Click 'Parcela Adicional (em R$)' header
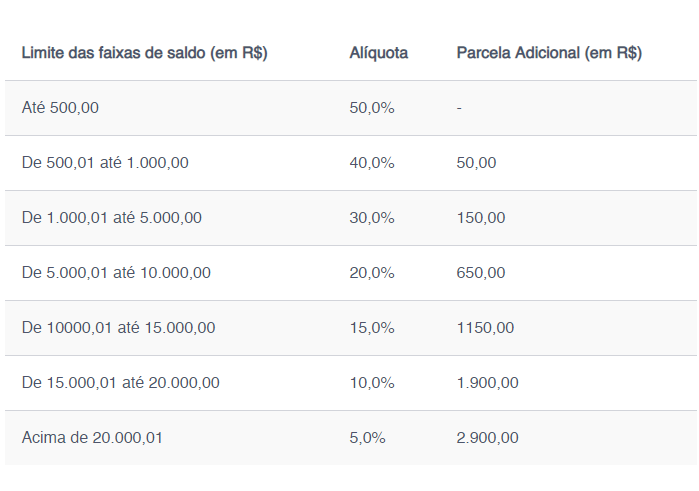This screenshot has height=491, width=699. coord(549,53)
